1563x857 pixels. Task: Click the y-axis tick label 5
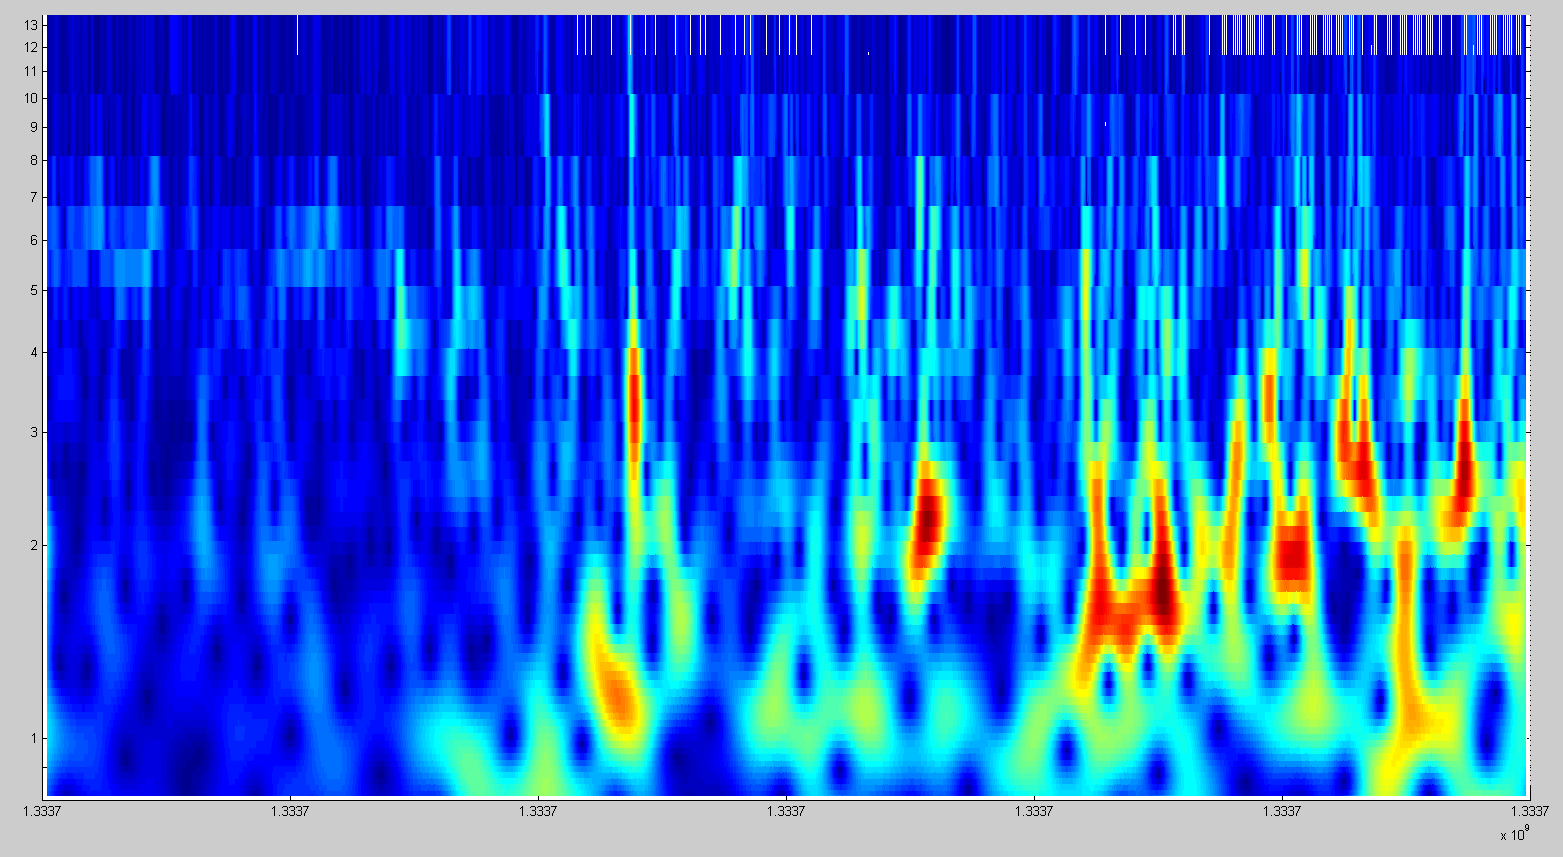click(x=34, y=291)
